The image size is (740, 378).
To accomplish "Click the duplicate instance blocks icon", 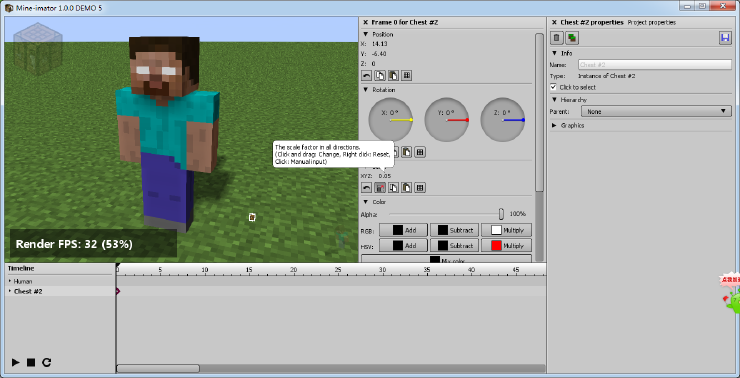I will [572, 38].
